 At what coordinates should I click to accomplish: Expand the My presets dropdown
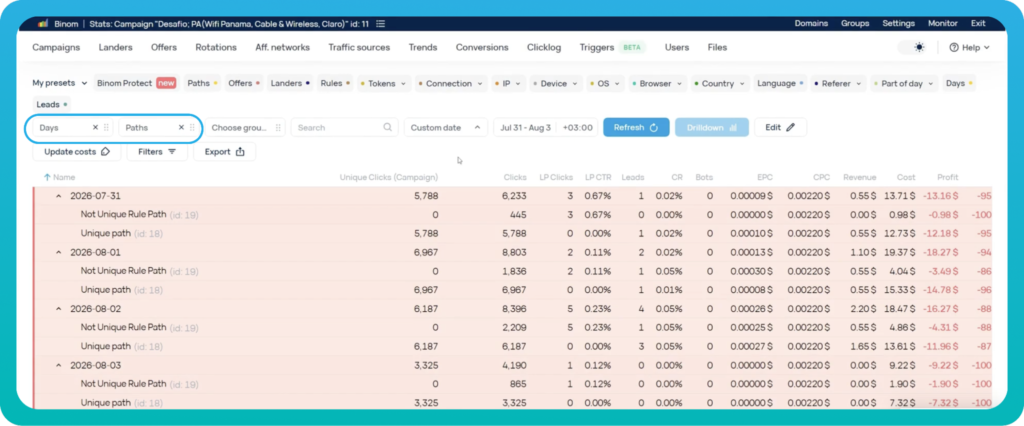click(60, 83)
